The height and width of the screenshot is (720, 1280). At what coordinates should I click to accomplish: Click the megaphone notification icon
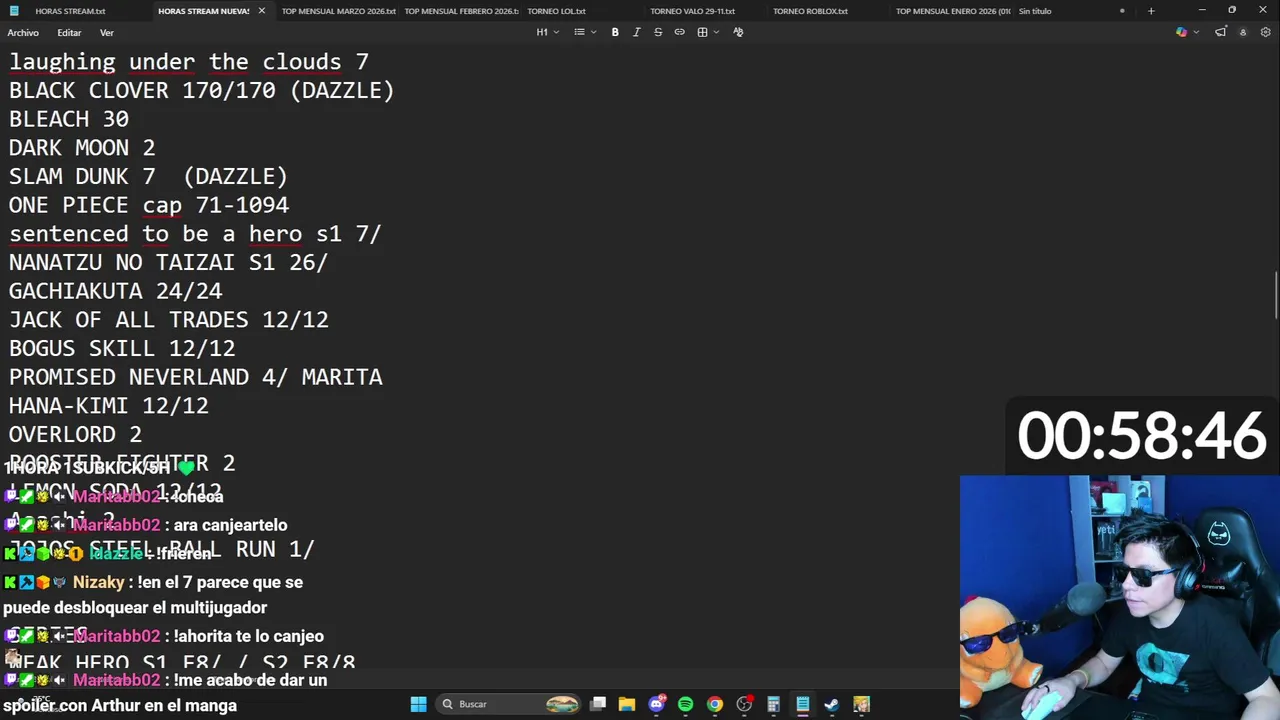1220,32
